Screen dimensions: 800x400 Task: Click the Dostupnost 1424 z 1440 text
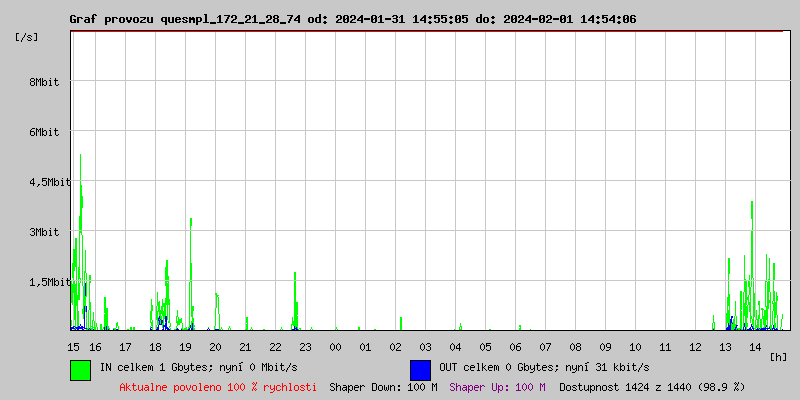[652, 386]
